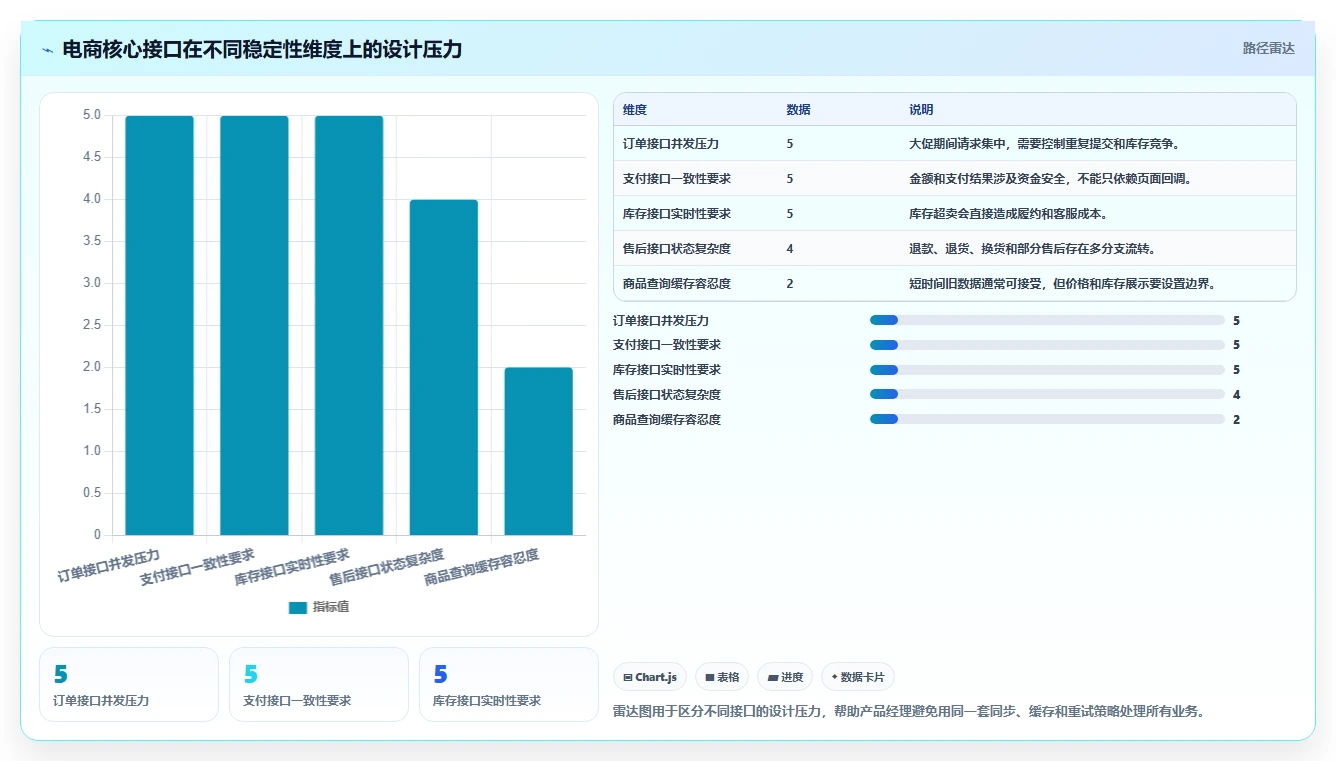Screen dimensions: 1336x761
Task: Click the 订单接口并发压力 progress bar
Action: [x=1047, y=320]
